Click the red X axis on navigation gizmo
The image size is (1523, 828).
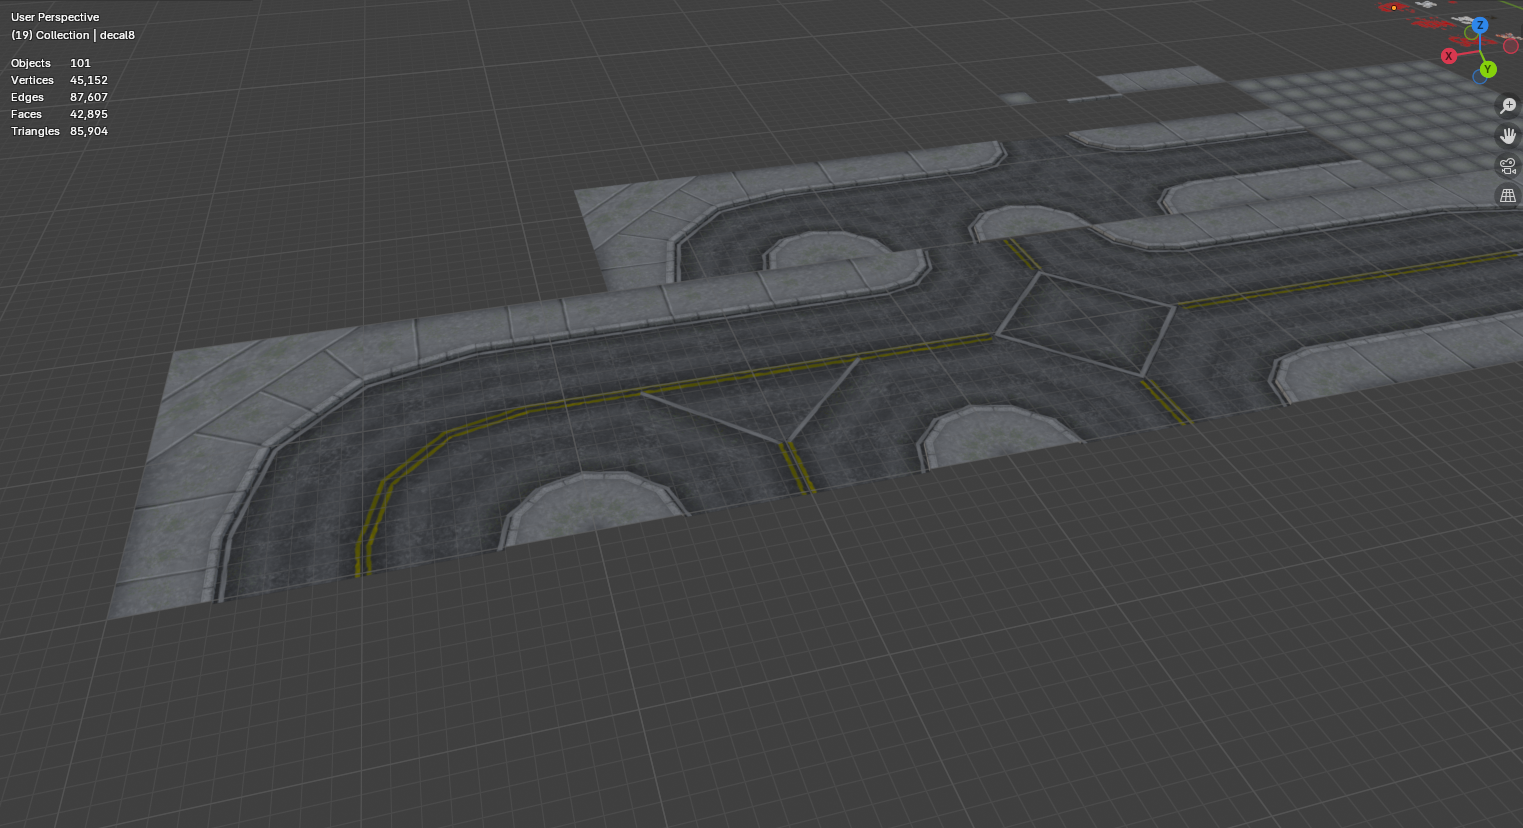(x=1449, y=56)
